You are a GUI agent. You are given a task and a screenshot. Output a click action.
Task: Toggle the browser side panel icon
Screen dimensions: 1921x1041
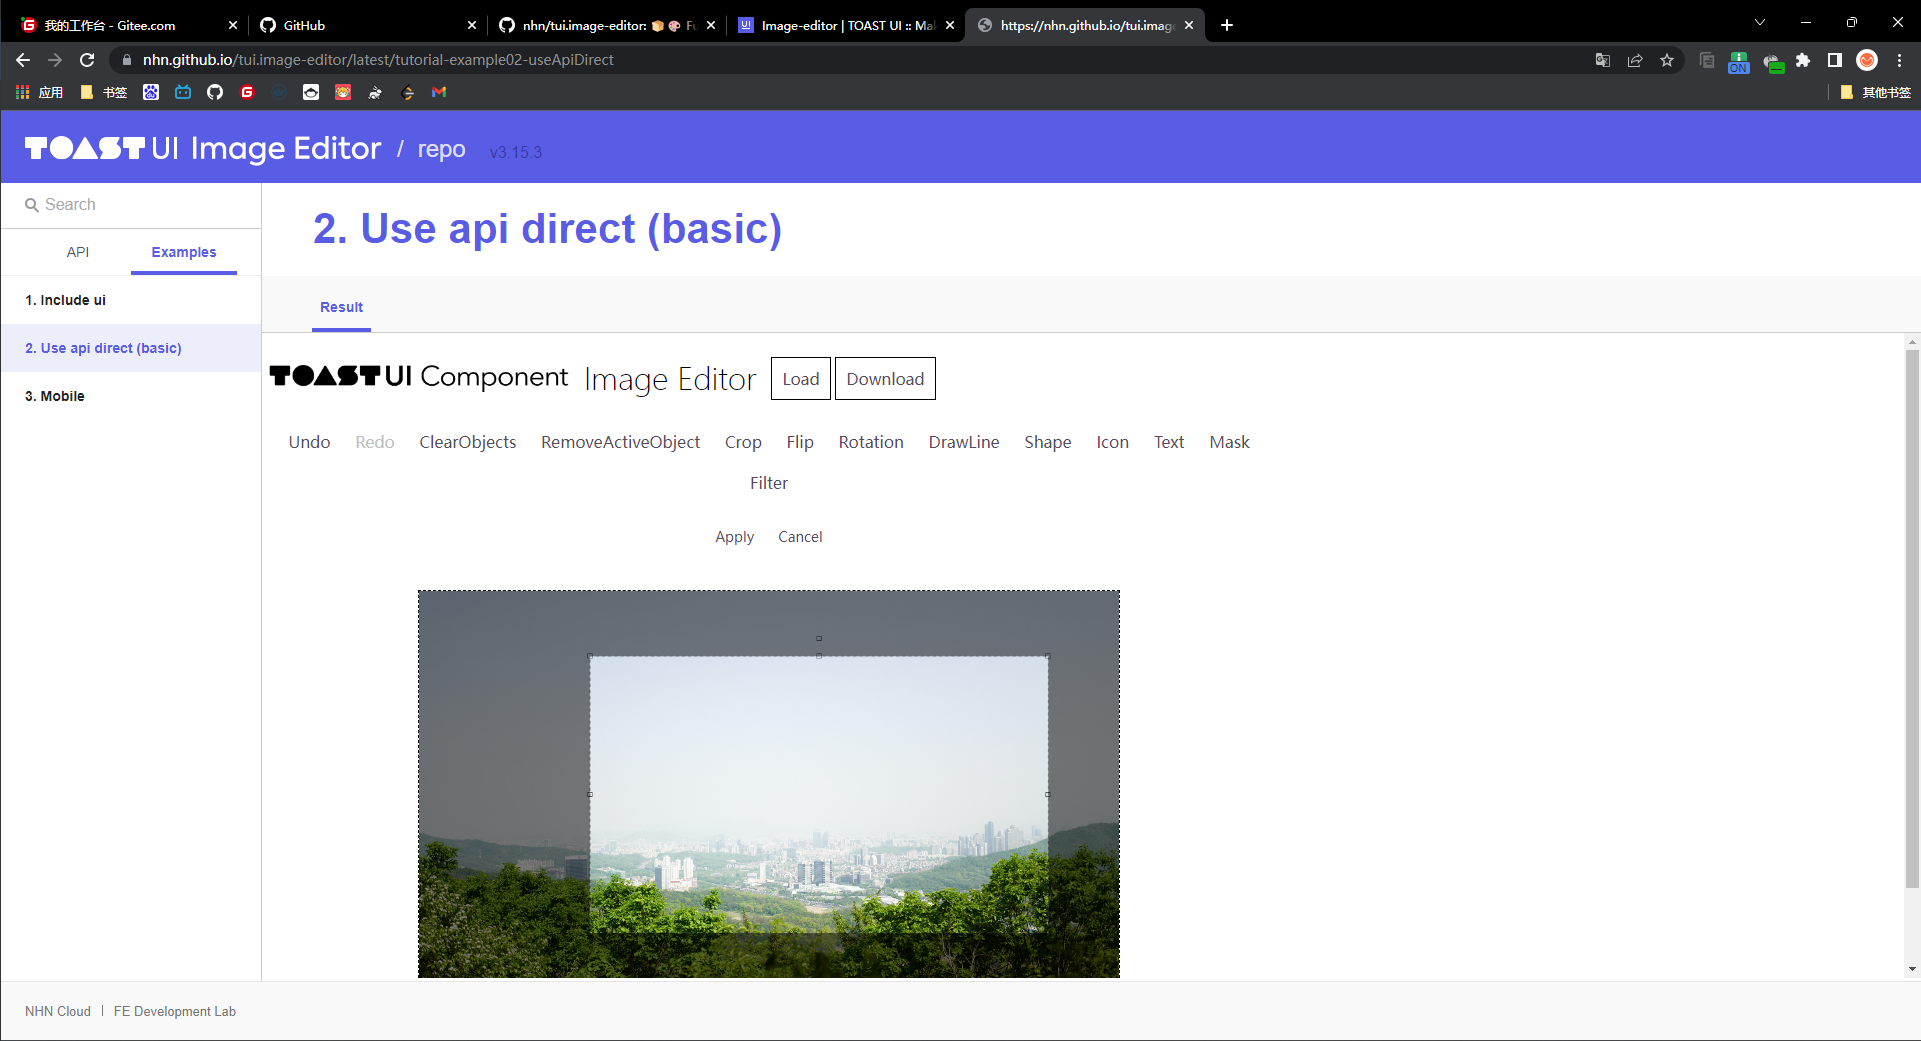(1834, 60)
